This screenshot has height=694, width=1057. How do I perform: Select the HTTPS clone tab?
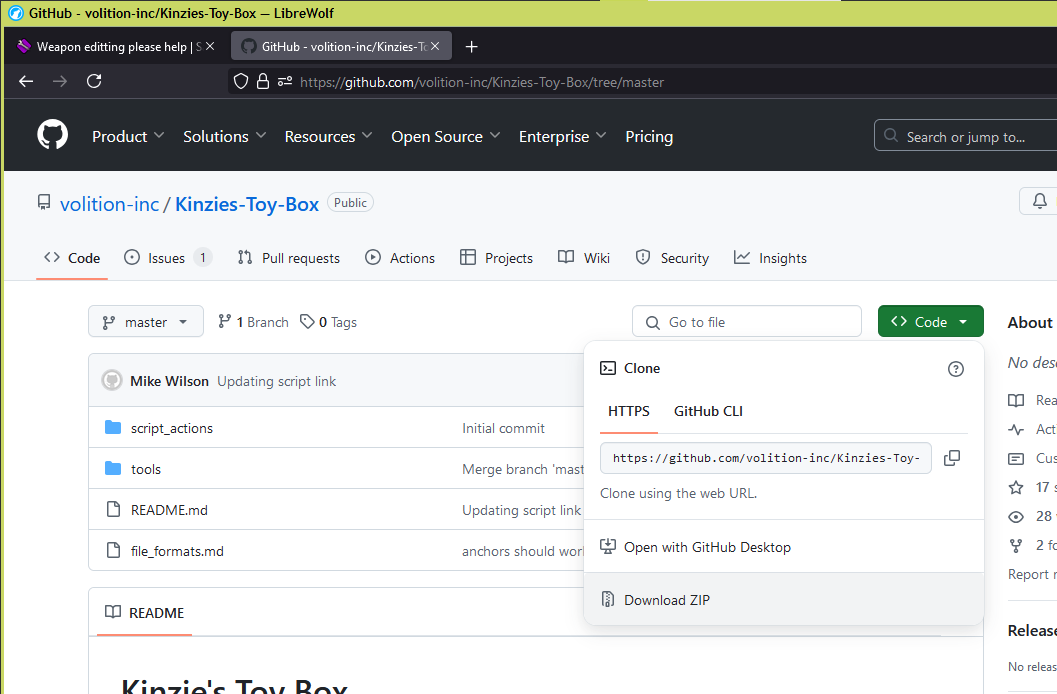pos(629,411)
